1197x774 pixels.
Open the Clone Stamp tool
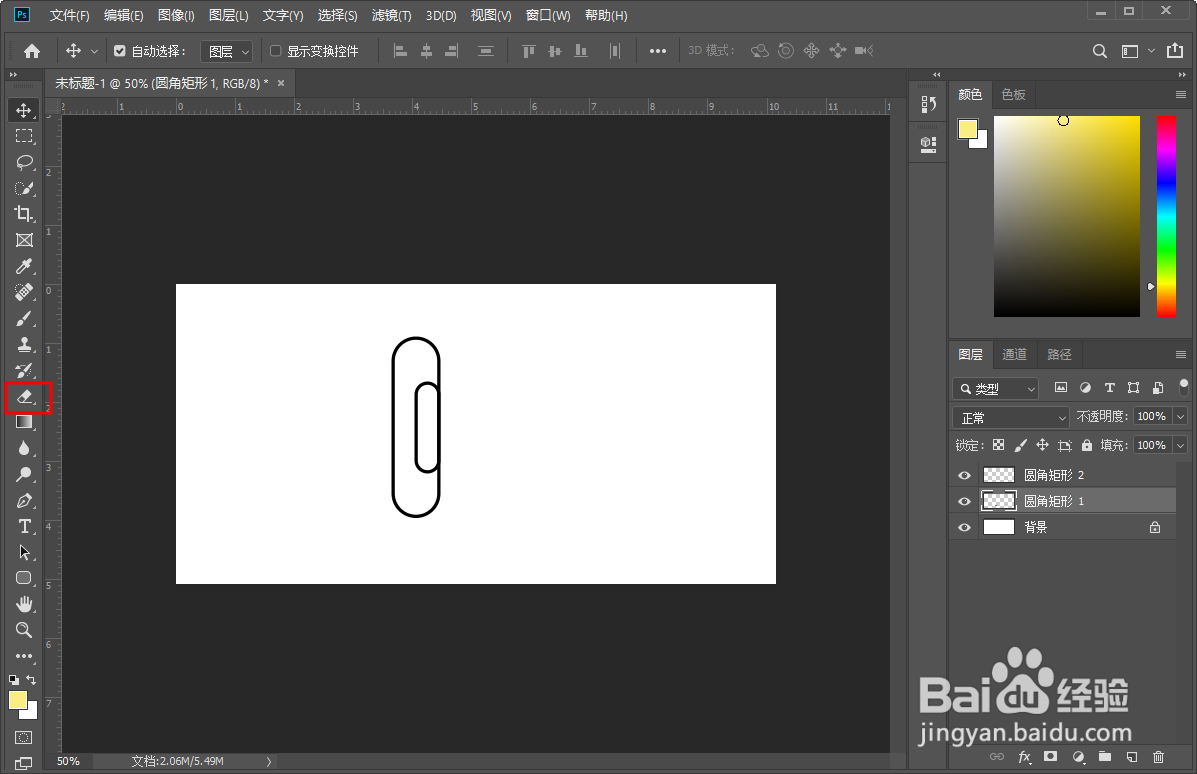tap(24, 344)
